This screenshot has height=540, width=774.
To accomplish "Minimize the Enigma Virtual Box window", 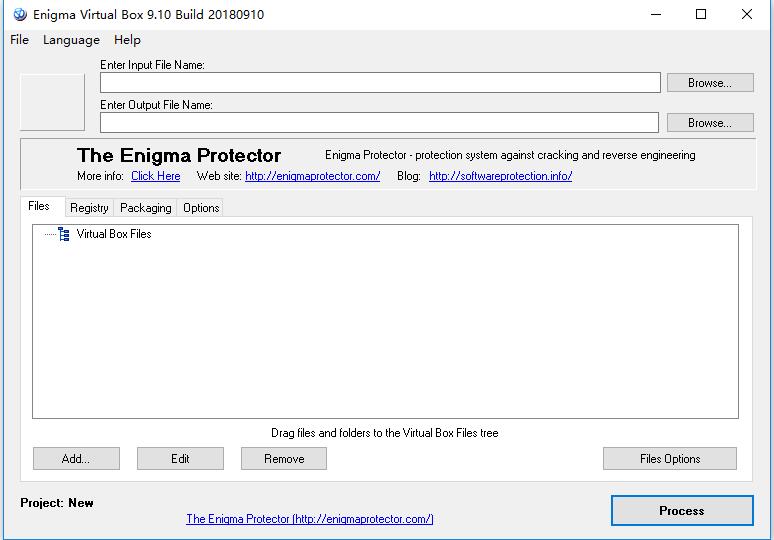I will pos(656,14).
